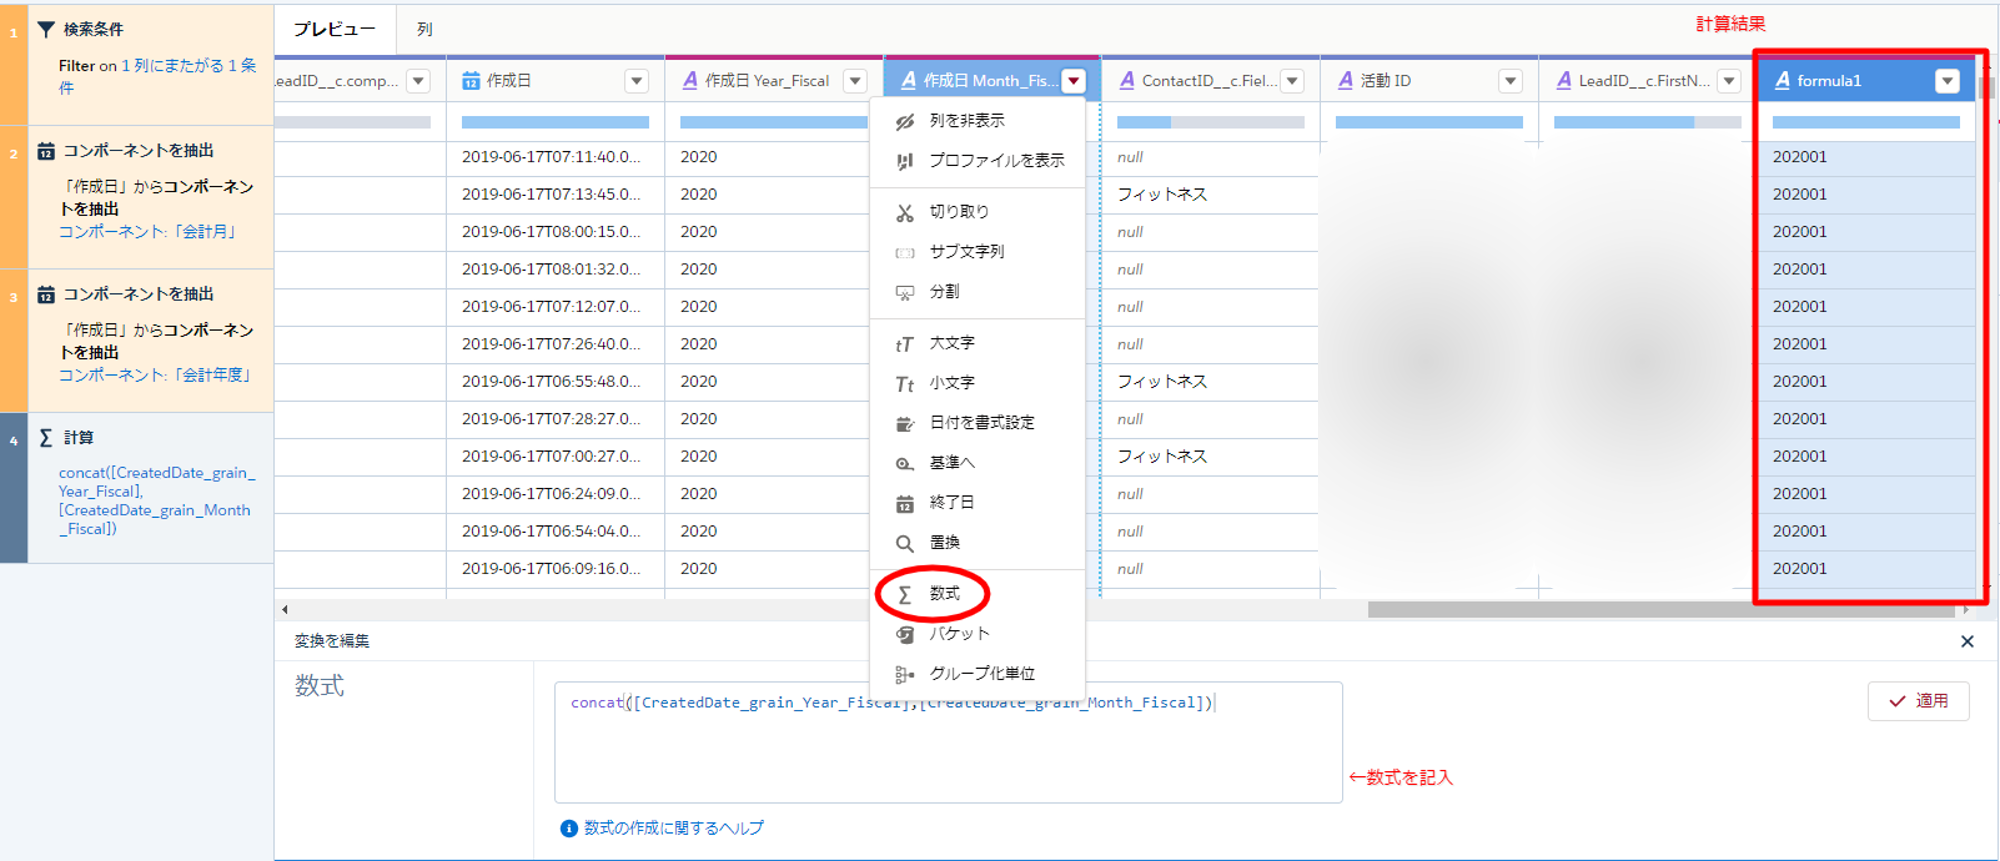Choose 数式 from the context menu

pyautogui.click(x=944, y=594)
